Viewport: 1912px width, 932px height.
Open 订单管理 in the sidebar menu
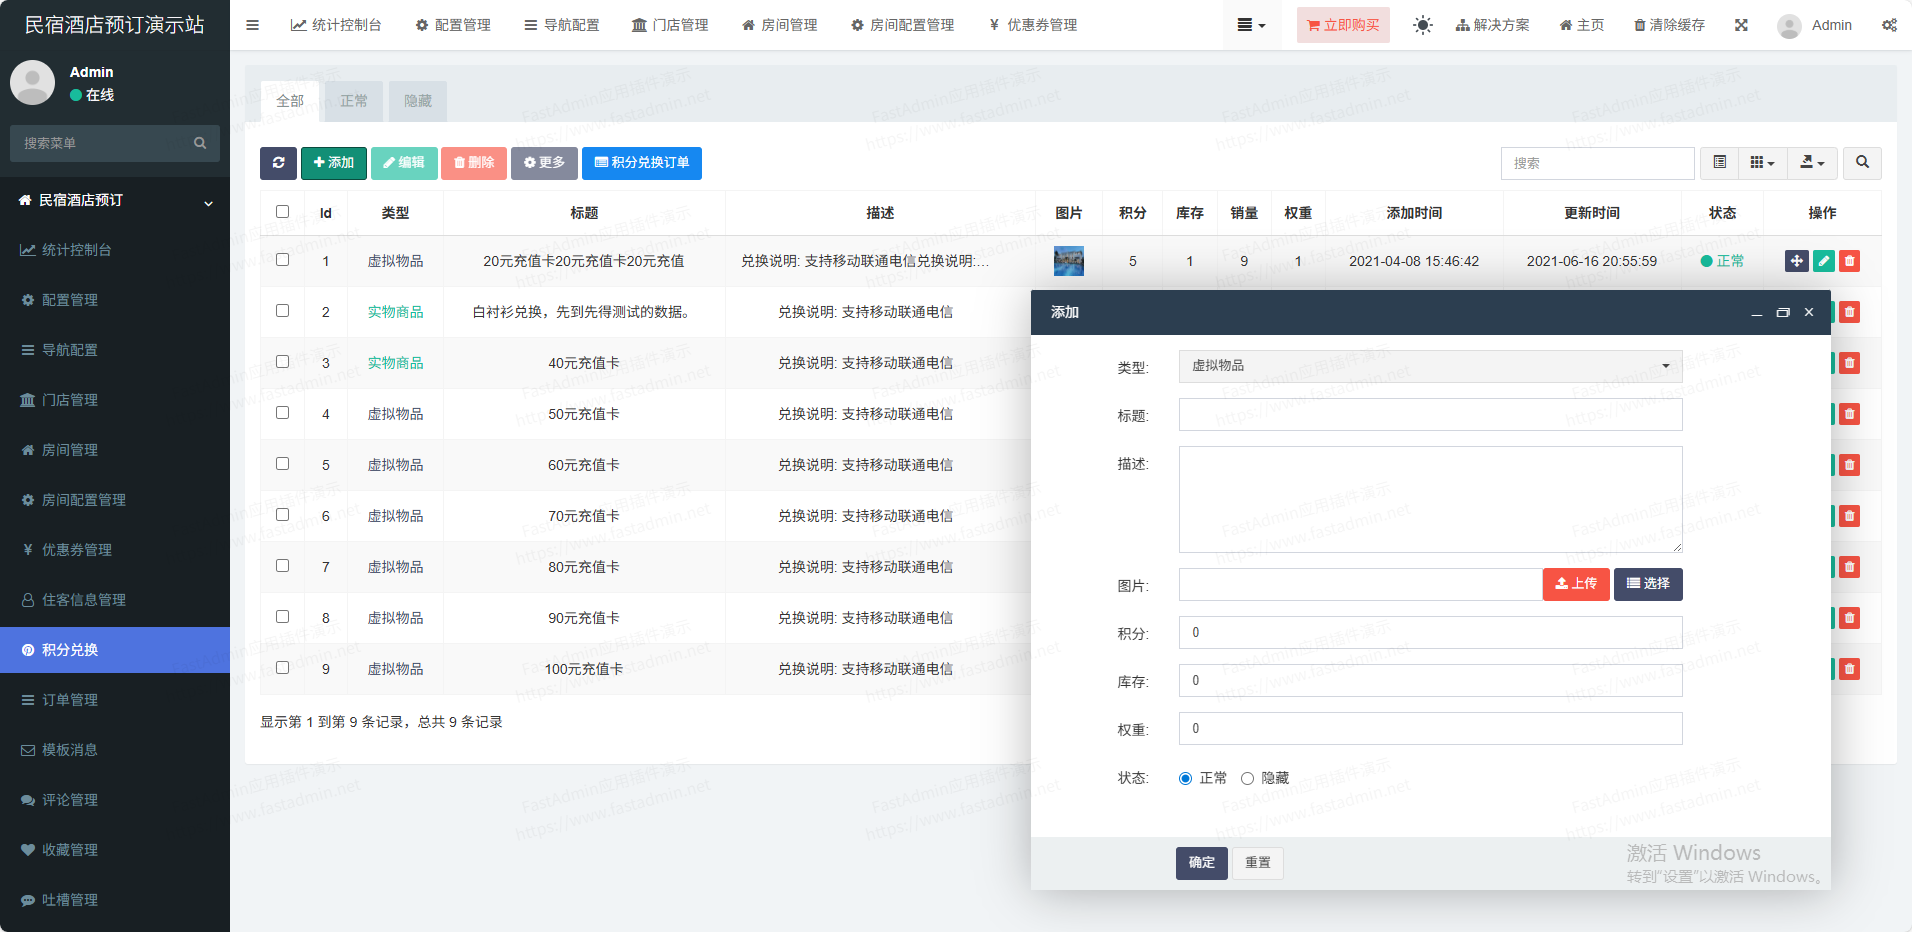(70, 700)
